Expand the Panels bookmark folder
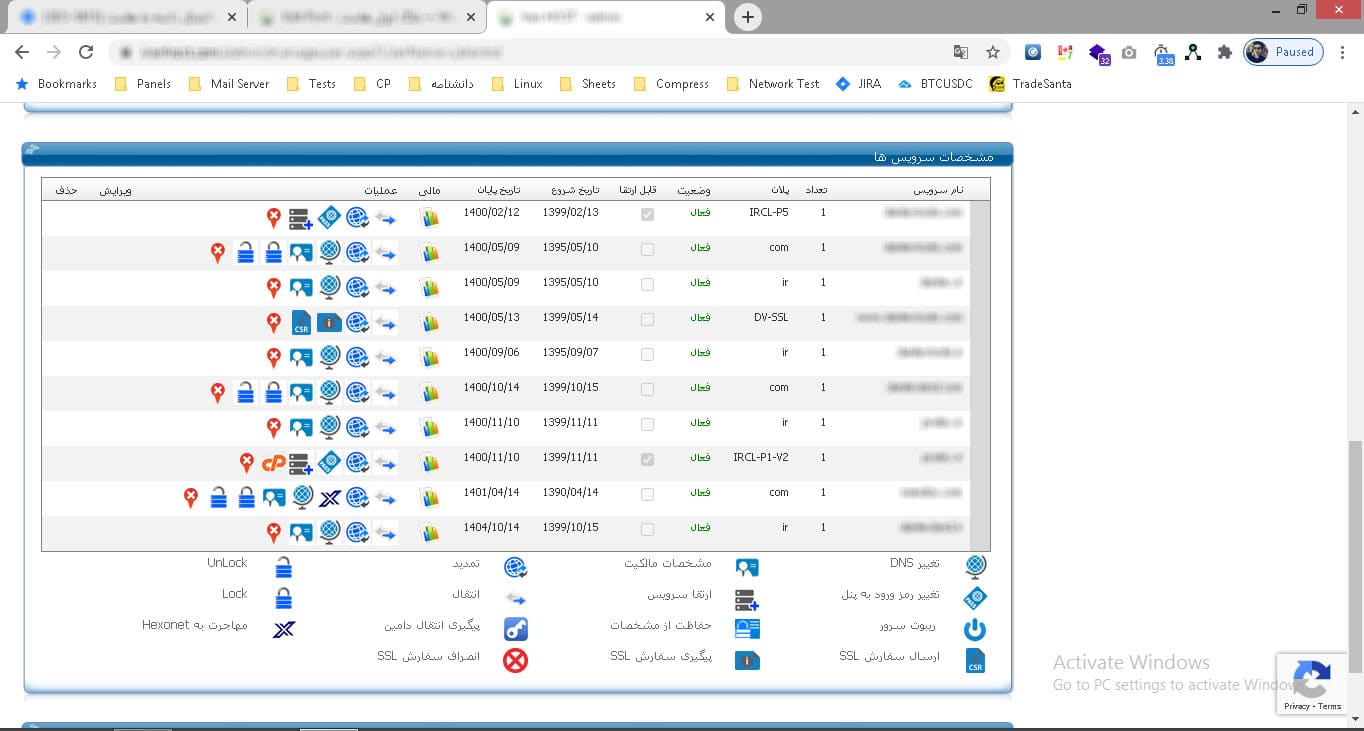The height and width of the screenshot is (731, 1364). click(143, 84)
